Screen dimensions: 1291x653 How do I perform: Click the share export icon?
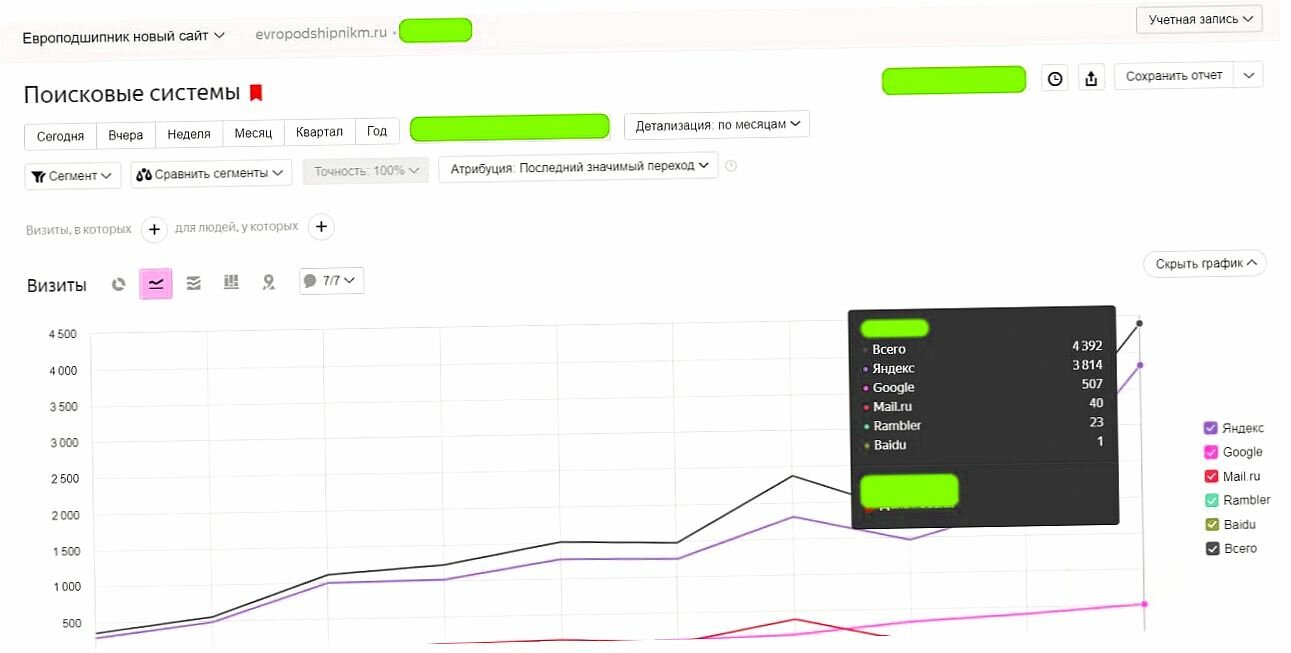point(1091,78)
